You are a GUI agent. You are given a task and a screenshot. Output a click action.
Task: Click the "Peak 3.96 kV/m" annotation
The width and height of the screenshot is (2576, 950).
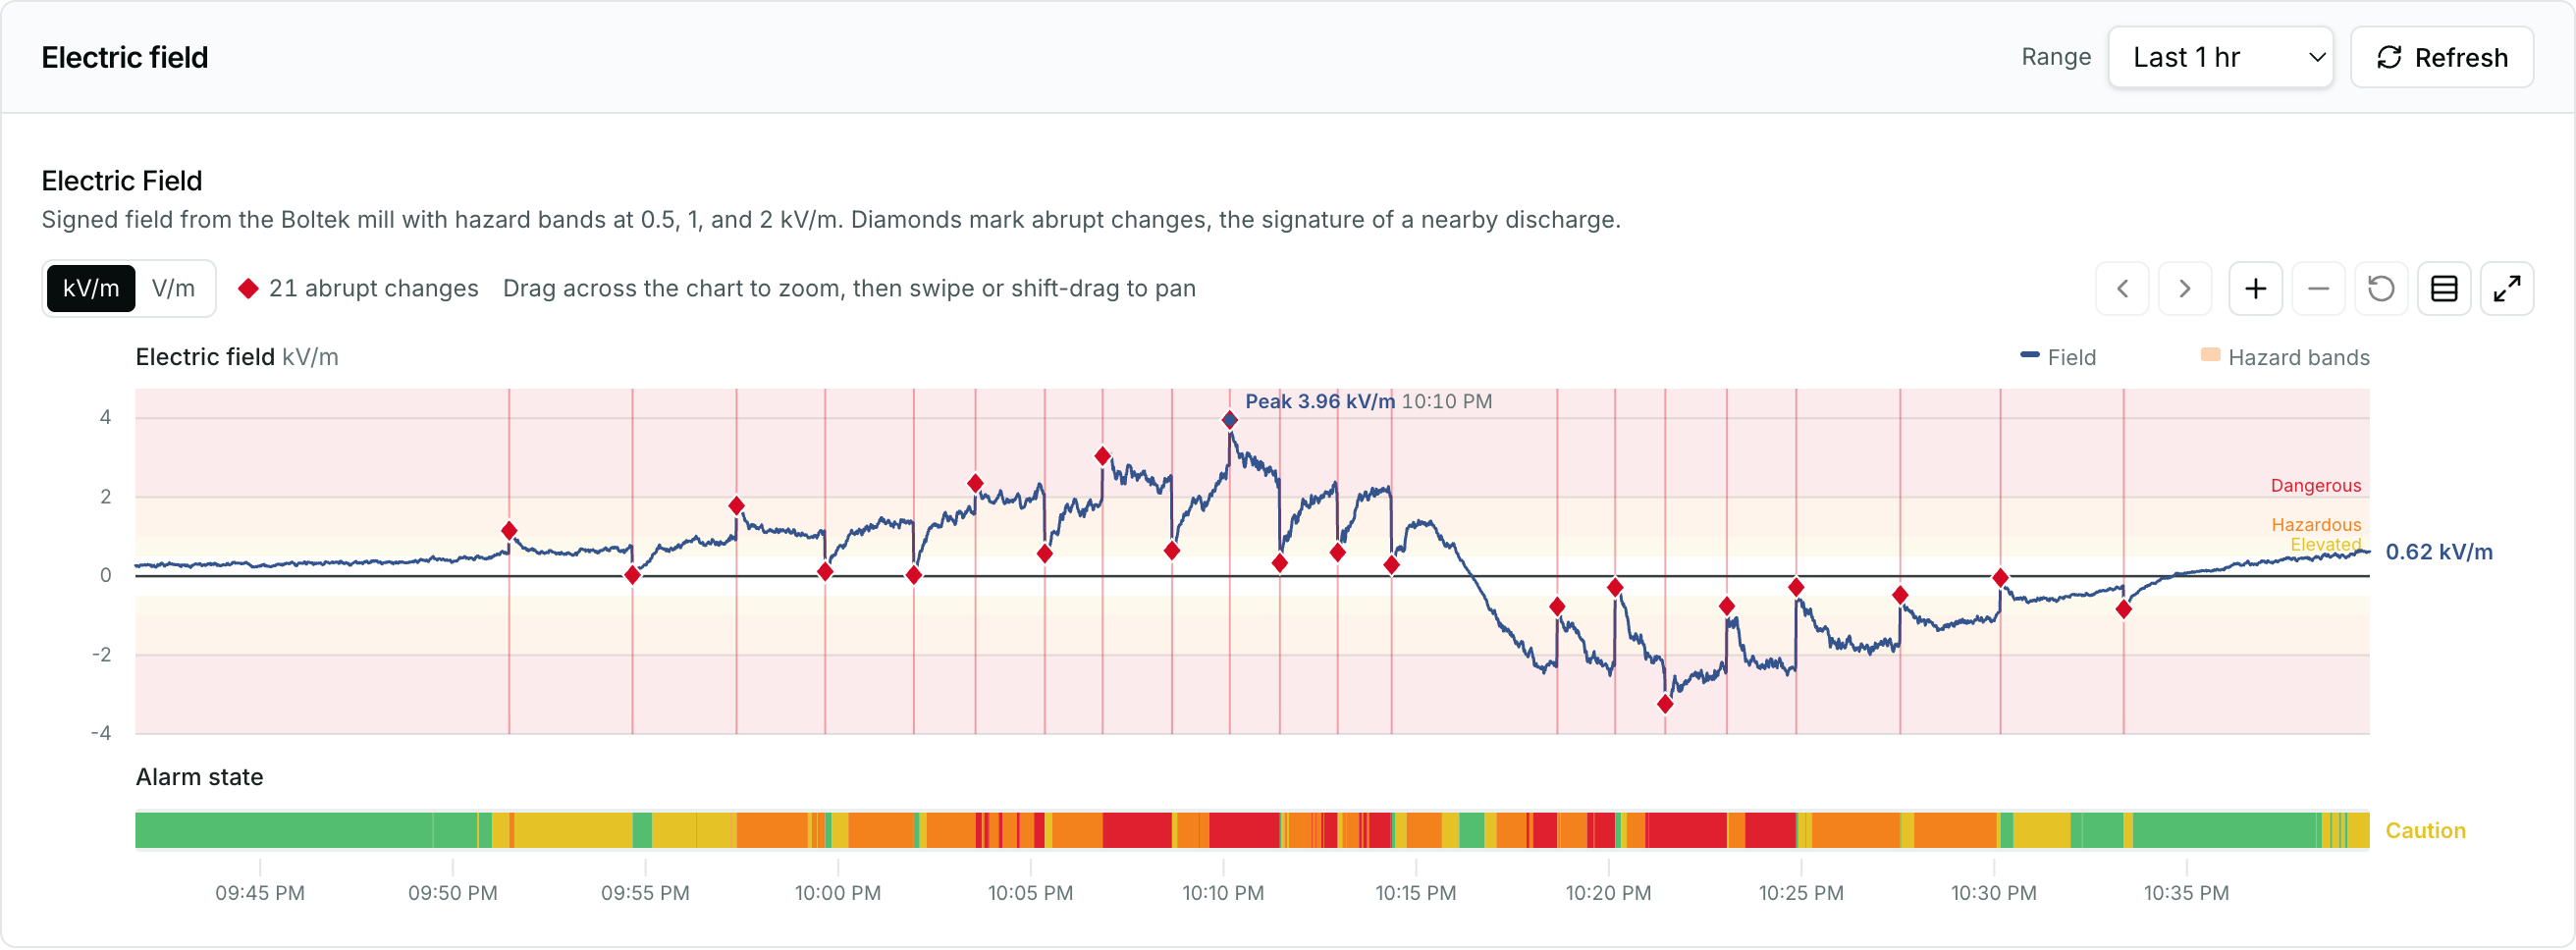pos(1368,402)
